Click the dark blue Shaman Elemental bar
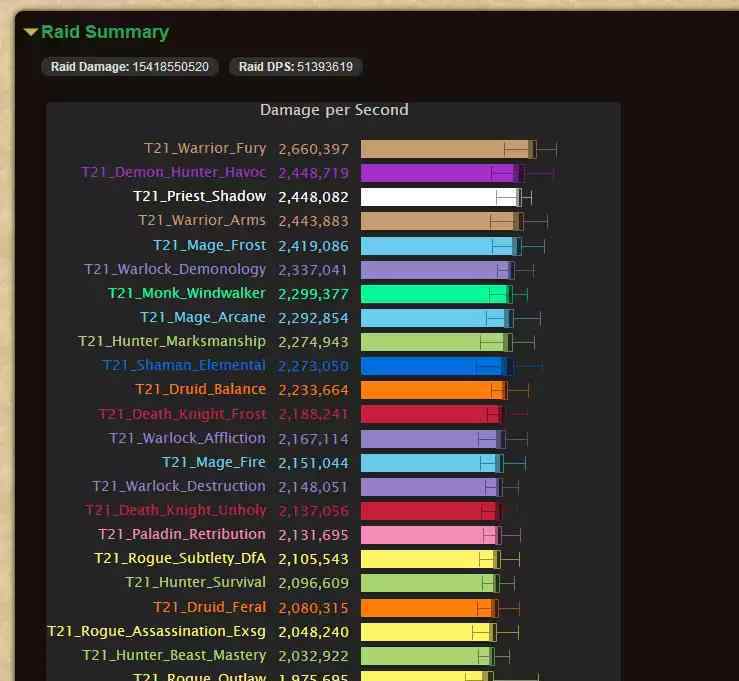 pyautogui.click(x=436, y=366)
